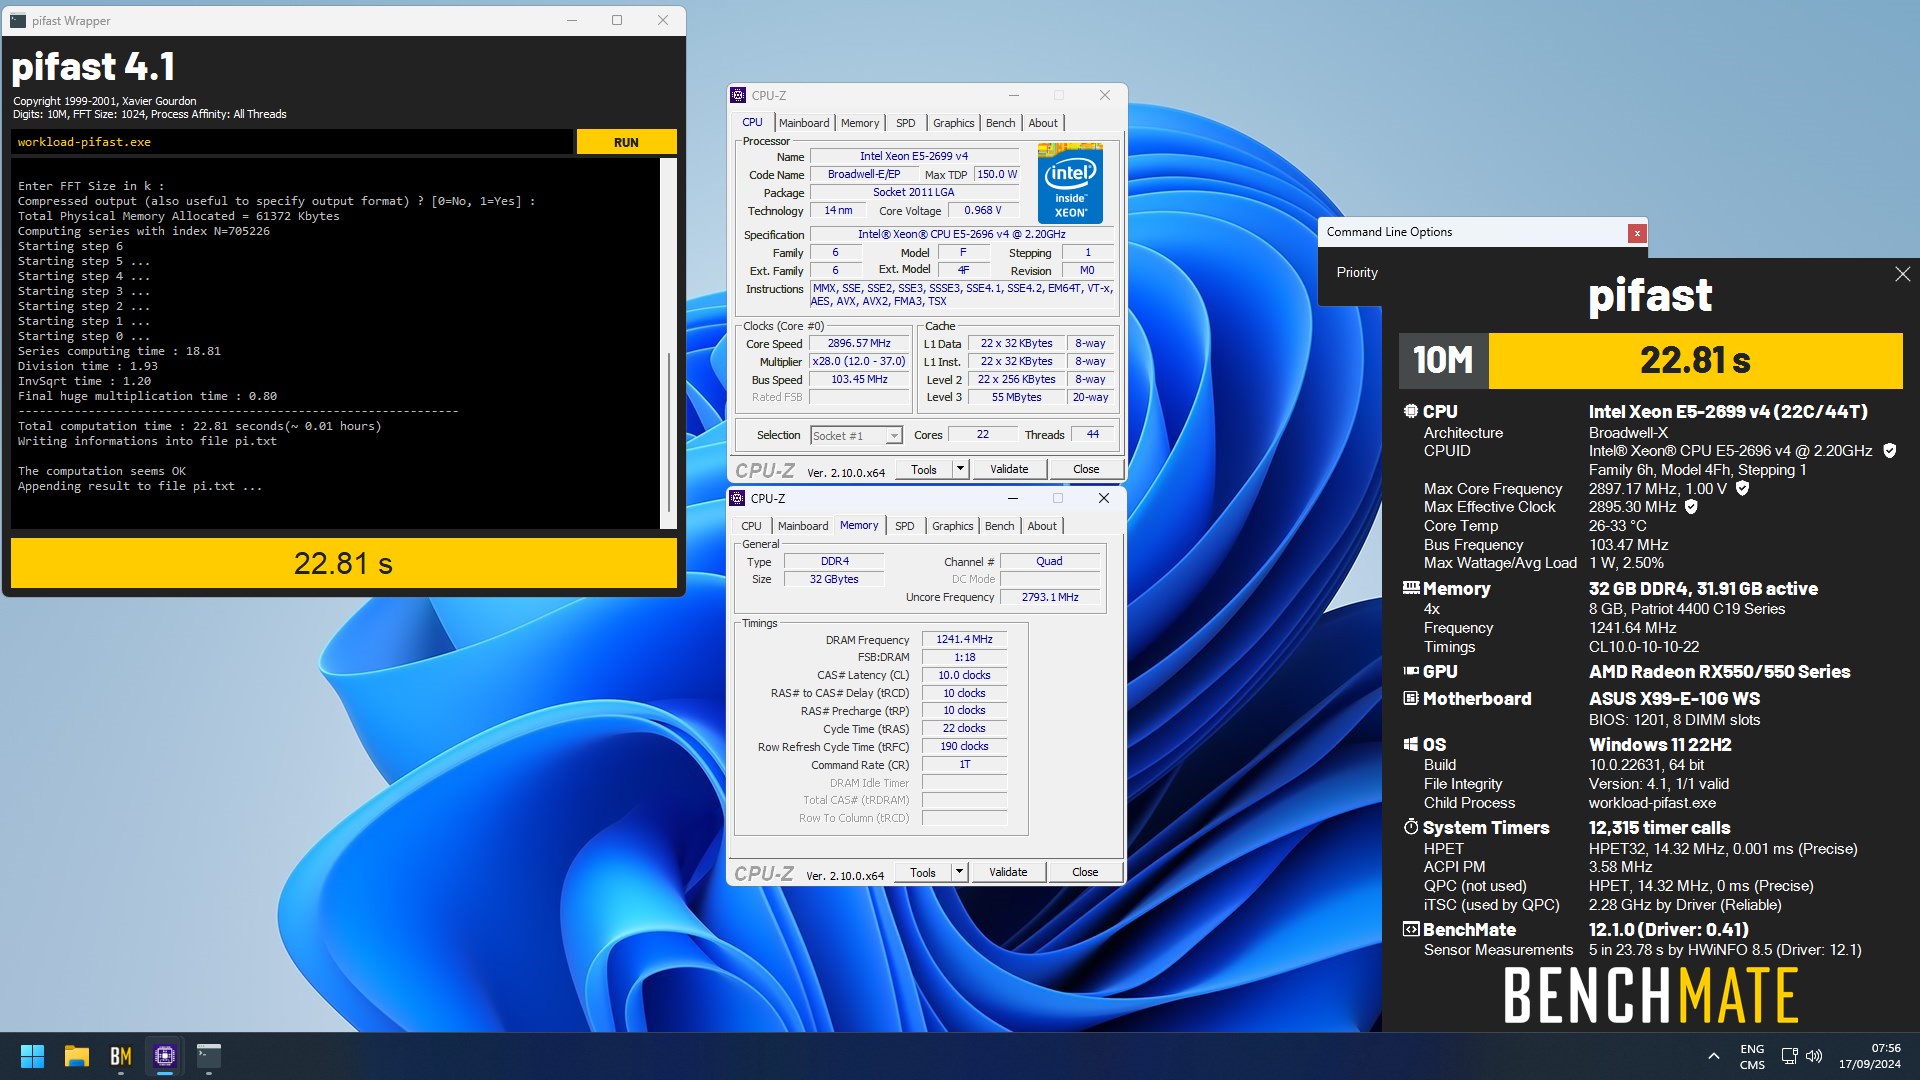Expand Tools dropdown arrow in top CPU-Z
1920x1080 pixels.
click(x=960, y=469)
